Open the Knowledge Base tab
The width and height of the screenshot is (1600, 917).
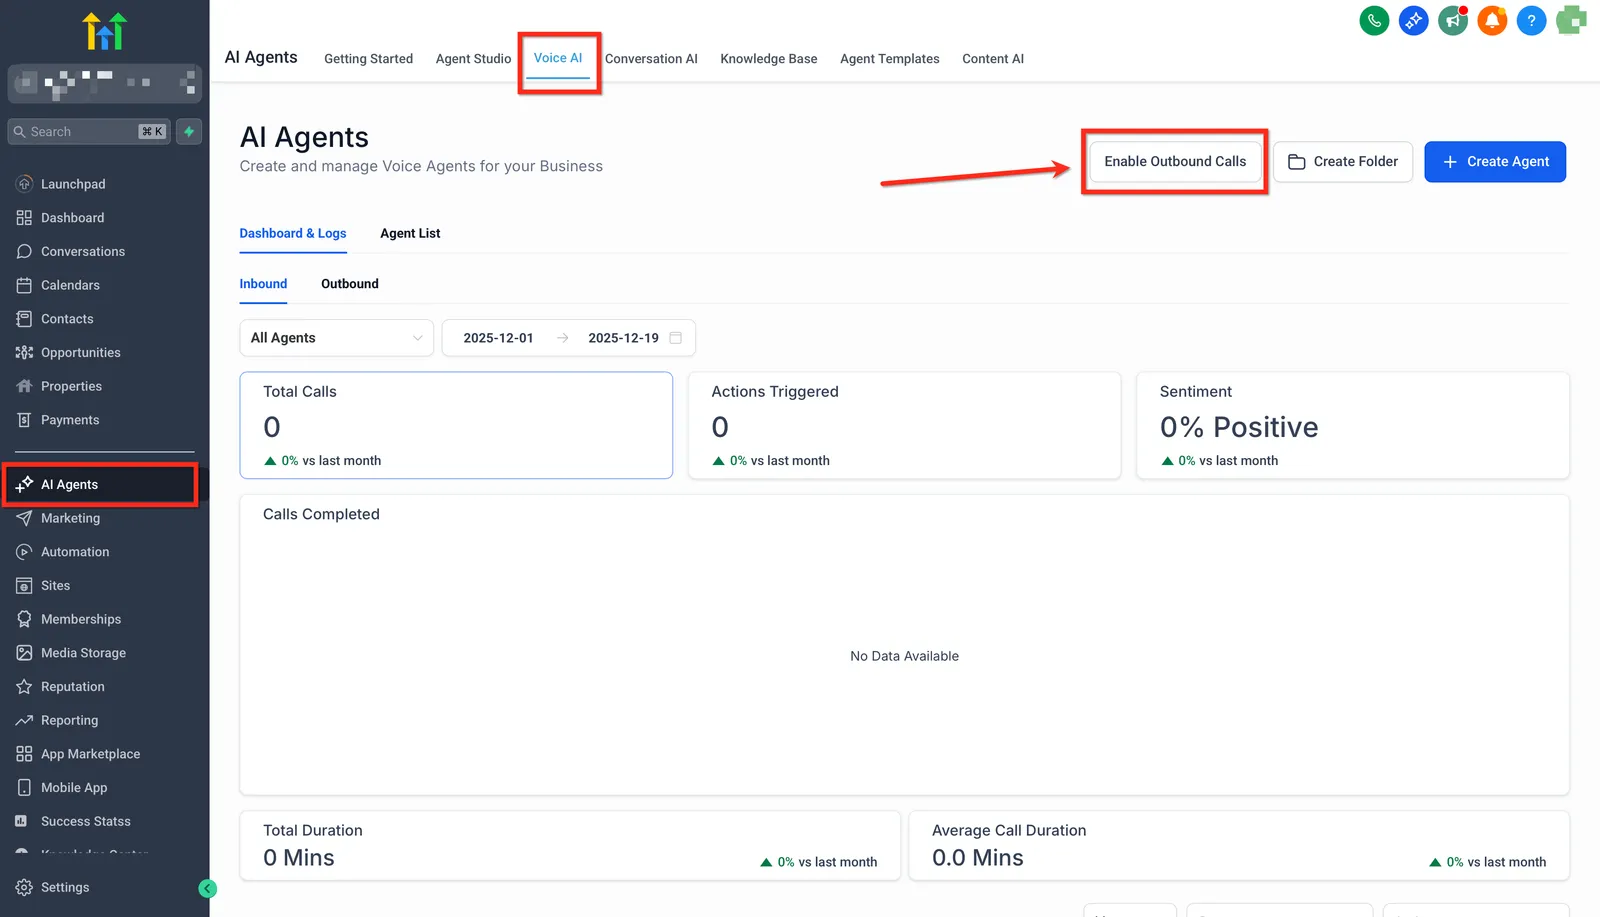[769, 59]
